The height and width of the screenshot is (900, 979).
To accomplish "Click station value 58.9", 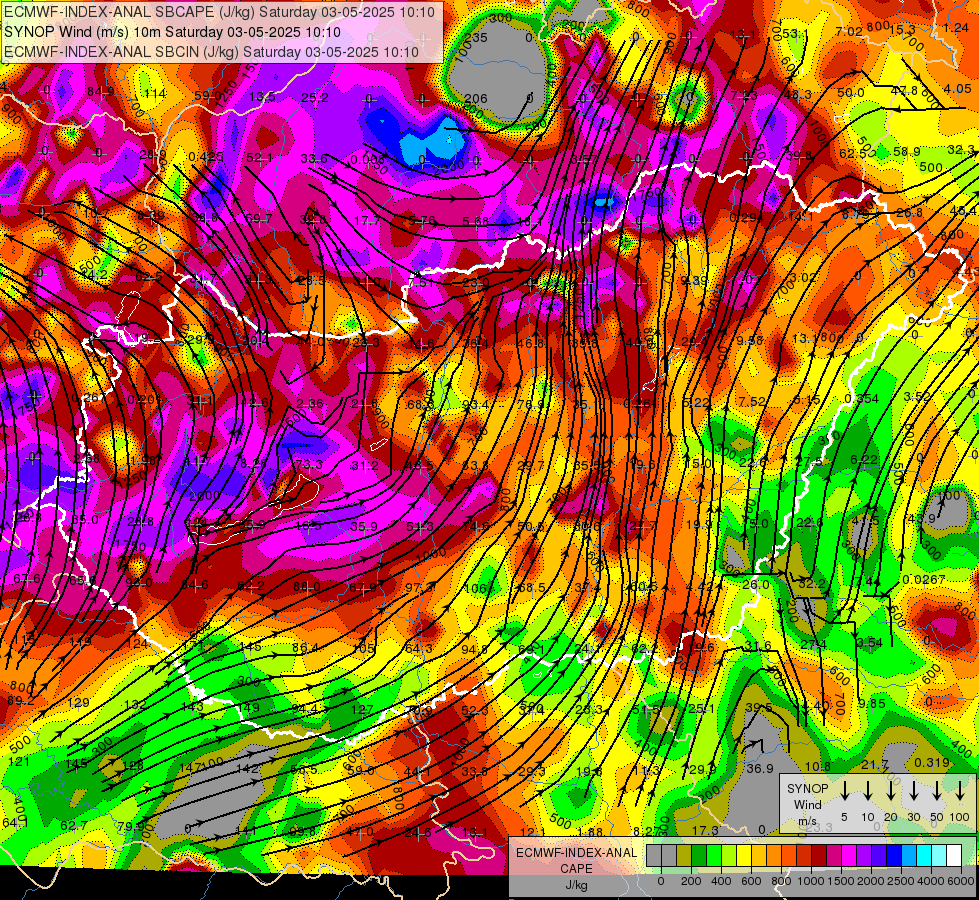I will [x=907, y=151].
